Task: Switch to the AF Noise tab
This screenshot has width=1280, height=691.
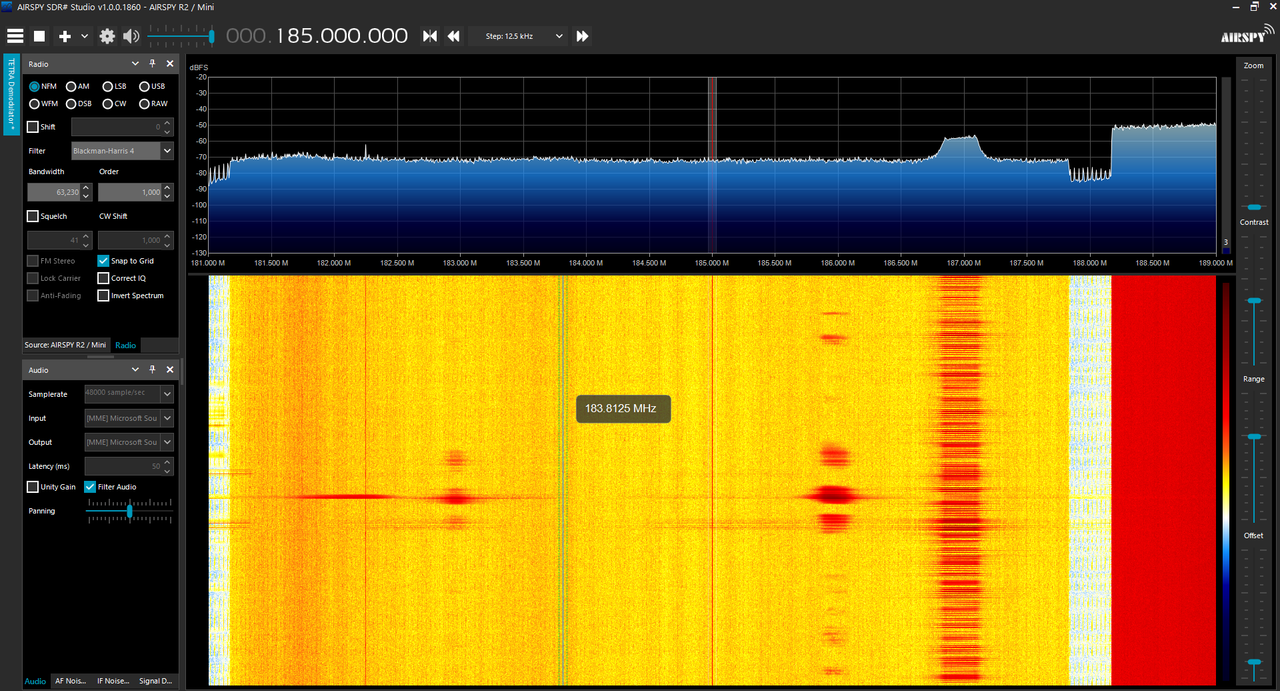Action: coord(70,681)
